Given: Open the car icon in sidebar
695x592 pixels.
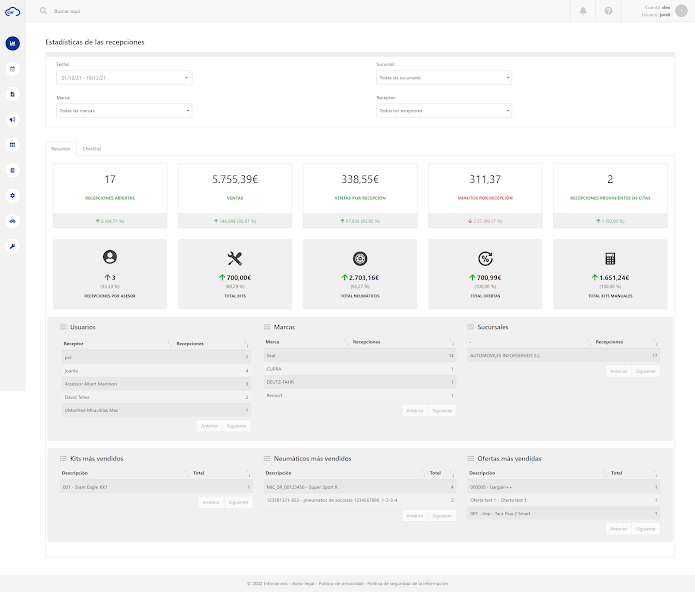Looking at the screenshot, I should click(x=13, y=220).
